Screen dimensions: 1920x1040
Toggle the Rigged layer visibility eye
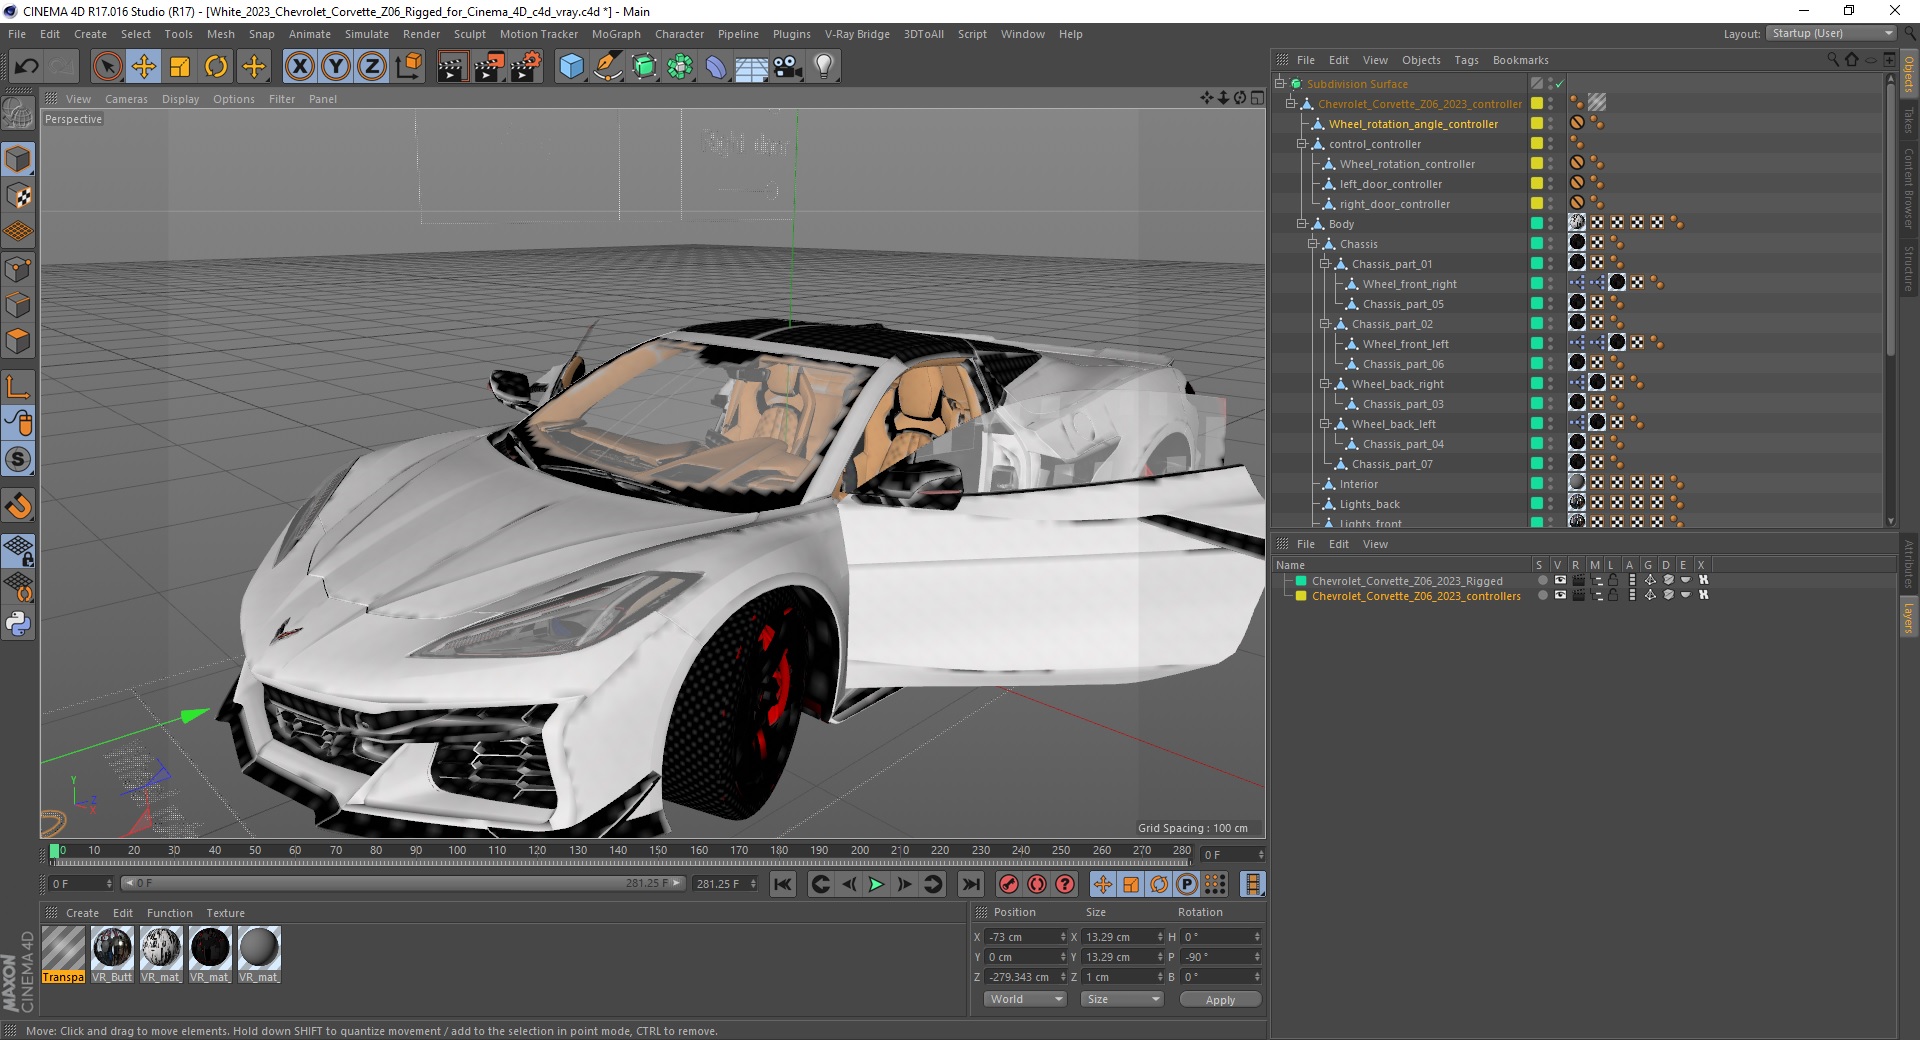[1560, 581]
